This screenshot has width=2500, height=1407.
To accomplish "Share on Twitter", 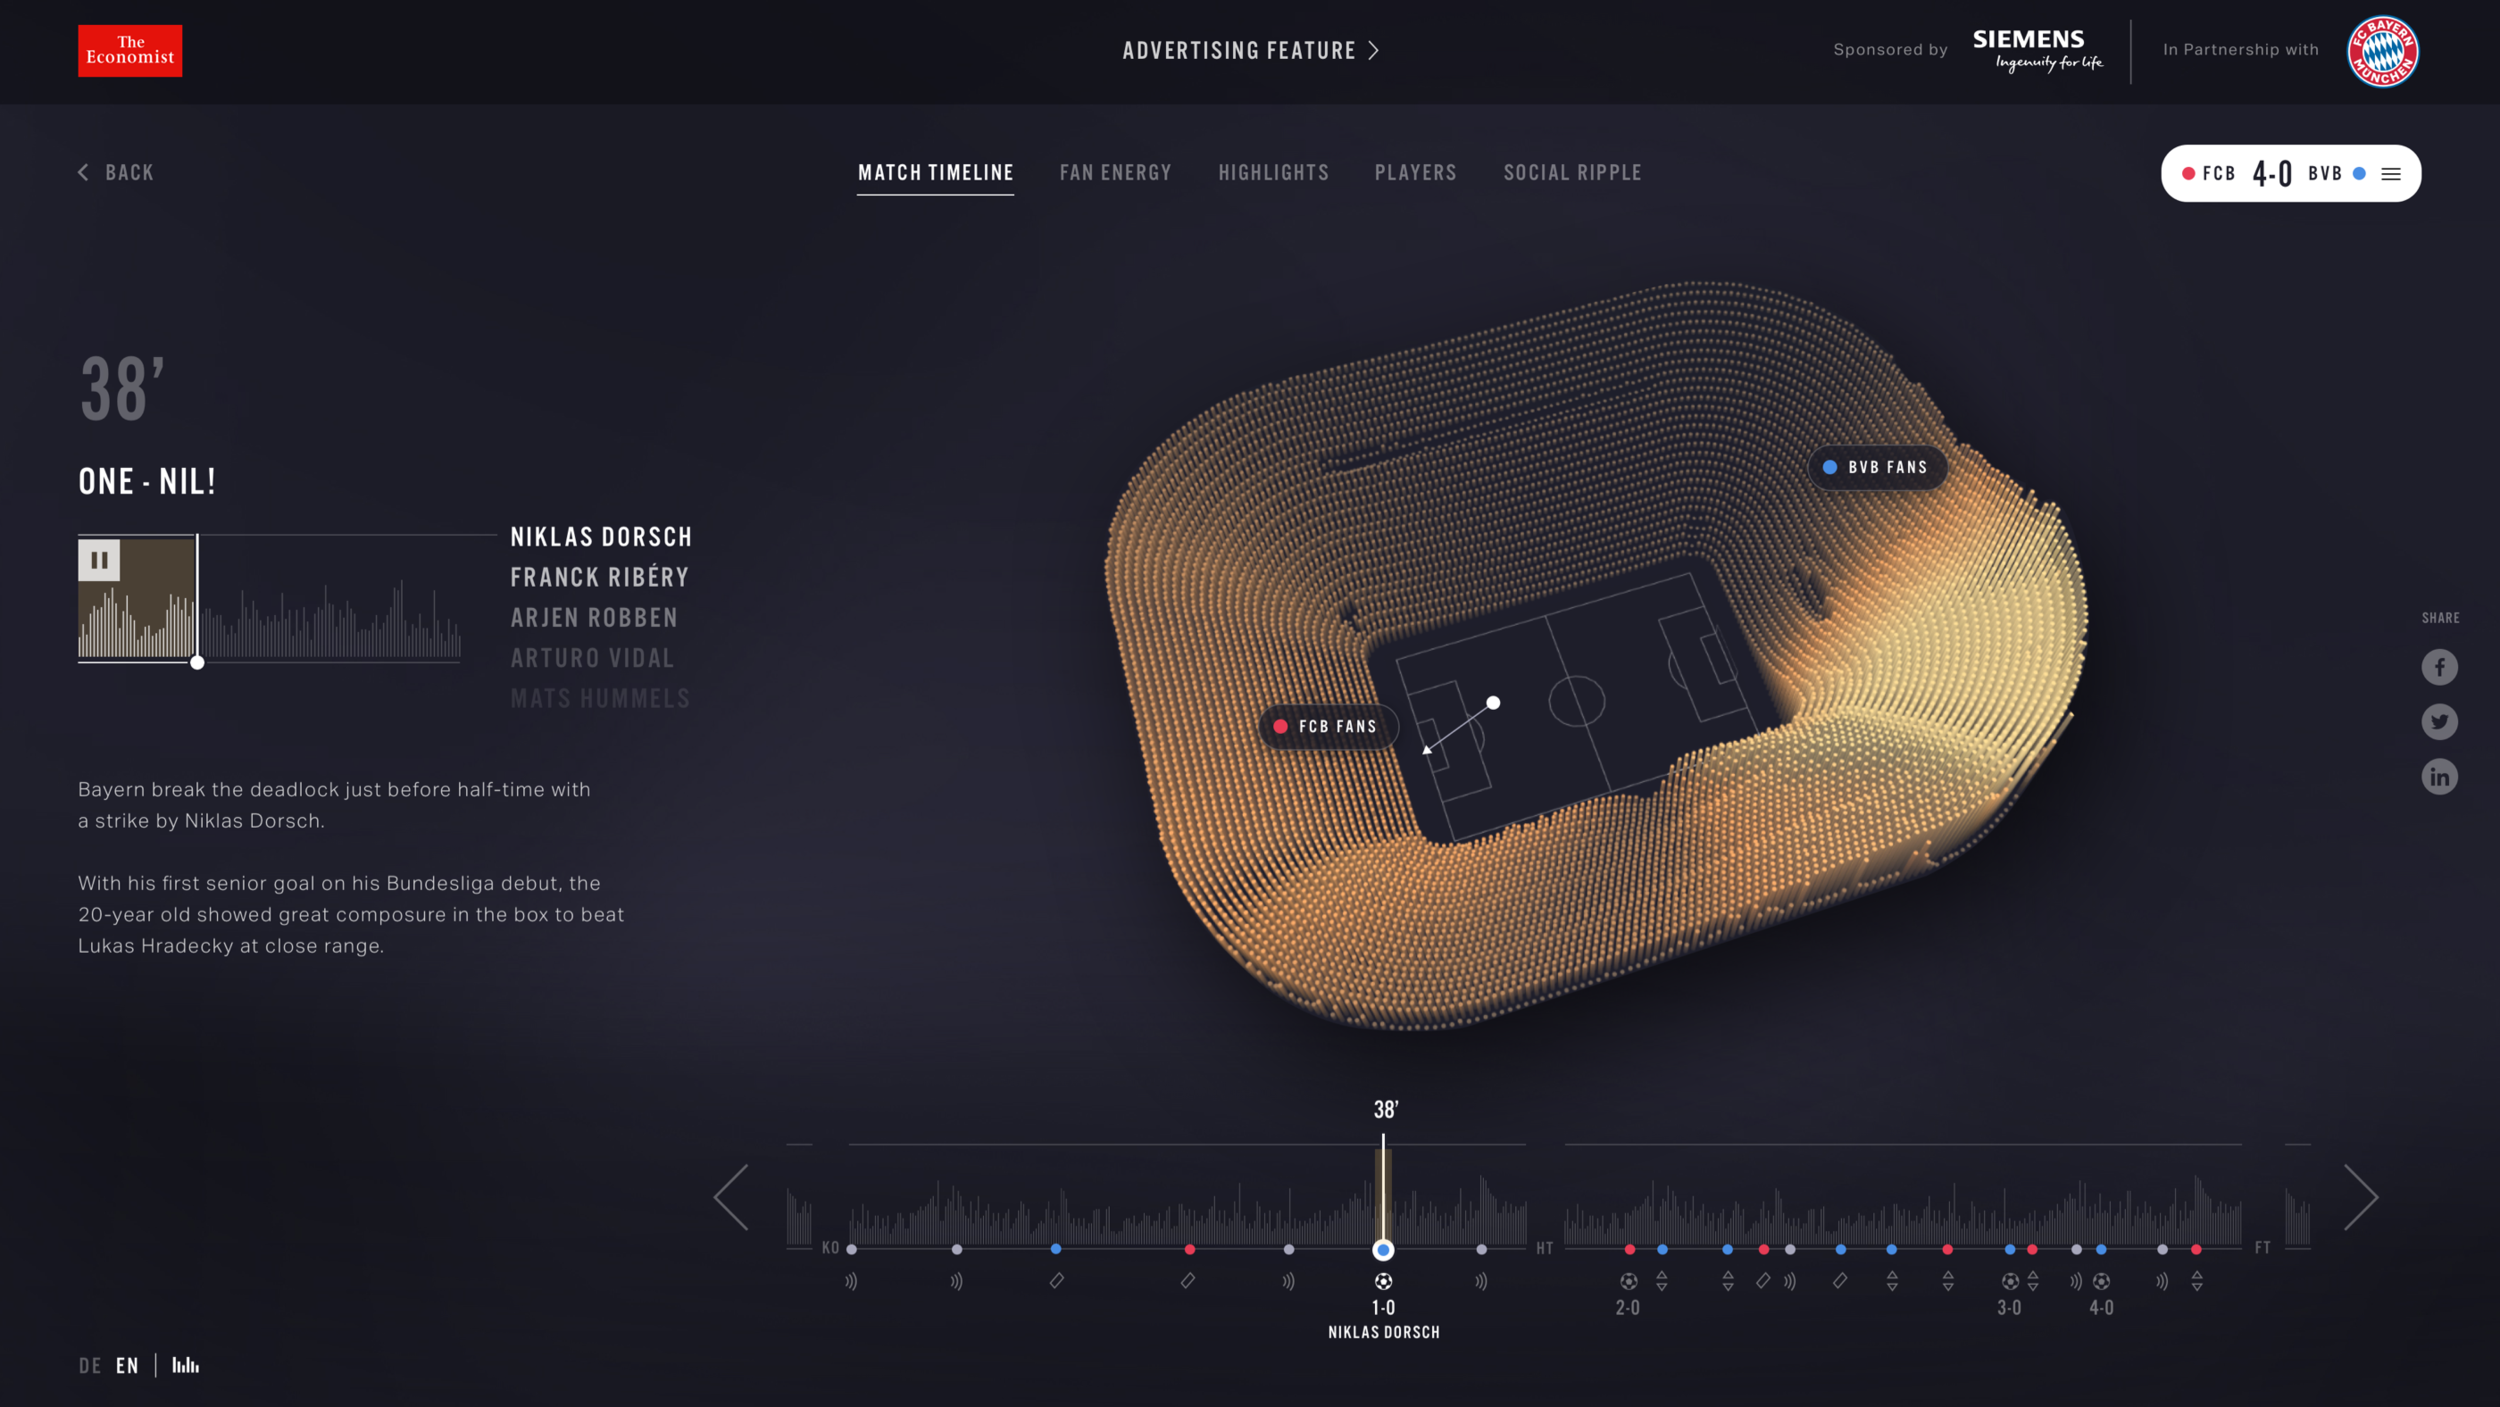I will coord(2439,722).
